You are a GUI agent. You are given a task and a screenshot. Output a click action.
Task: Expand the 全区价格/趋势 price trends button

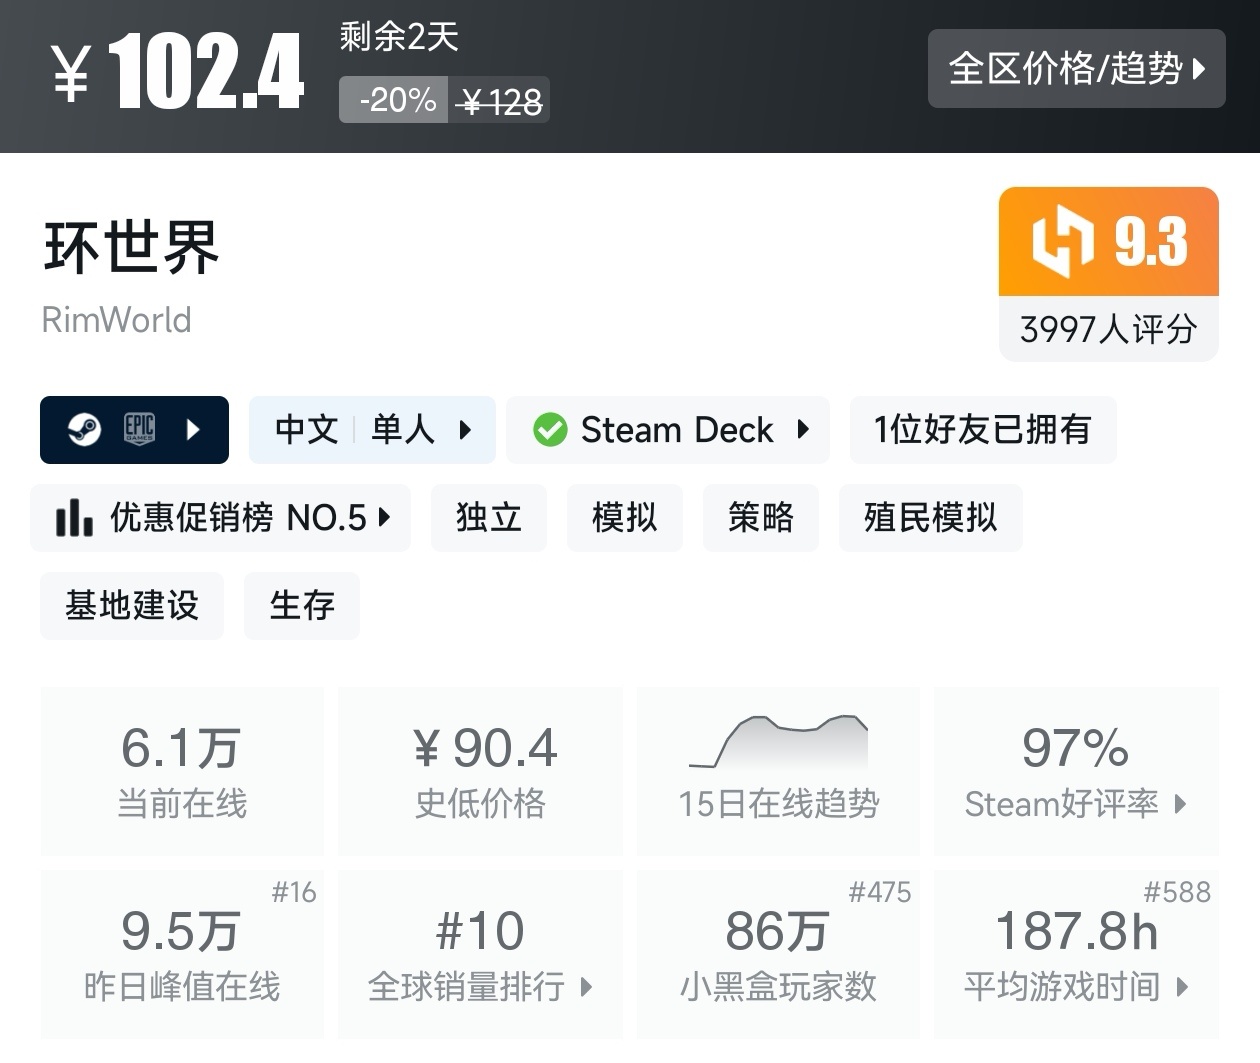pyautogui.click(x=1076, y=69)
